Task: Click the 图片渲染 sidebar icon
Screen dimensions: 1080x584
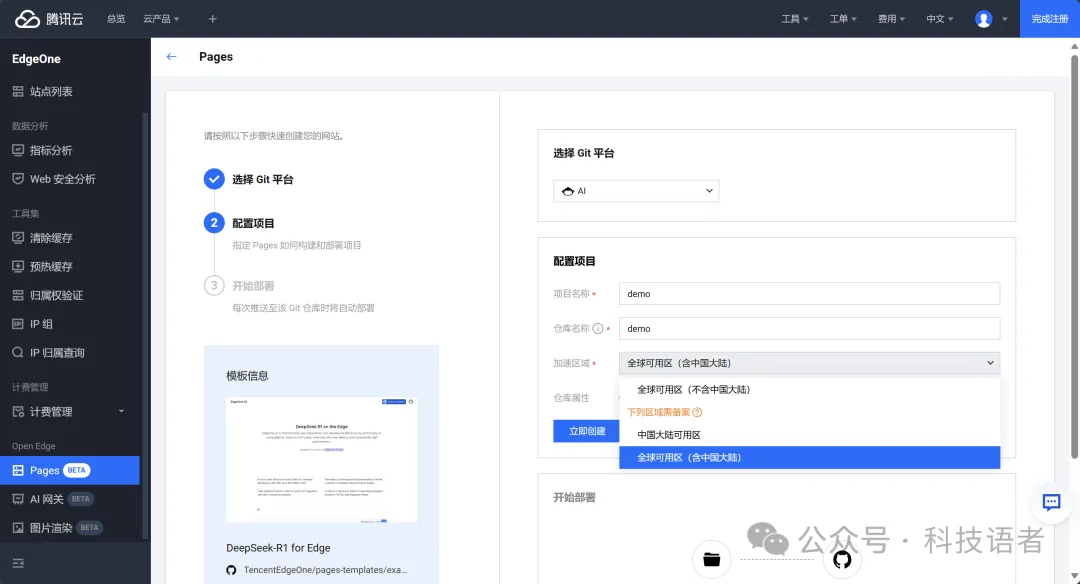Action: point(18,528)
